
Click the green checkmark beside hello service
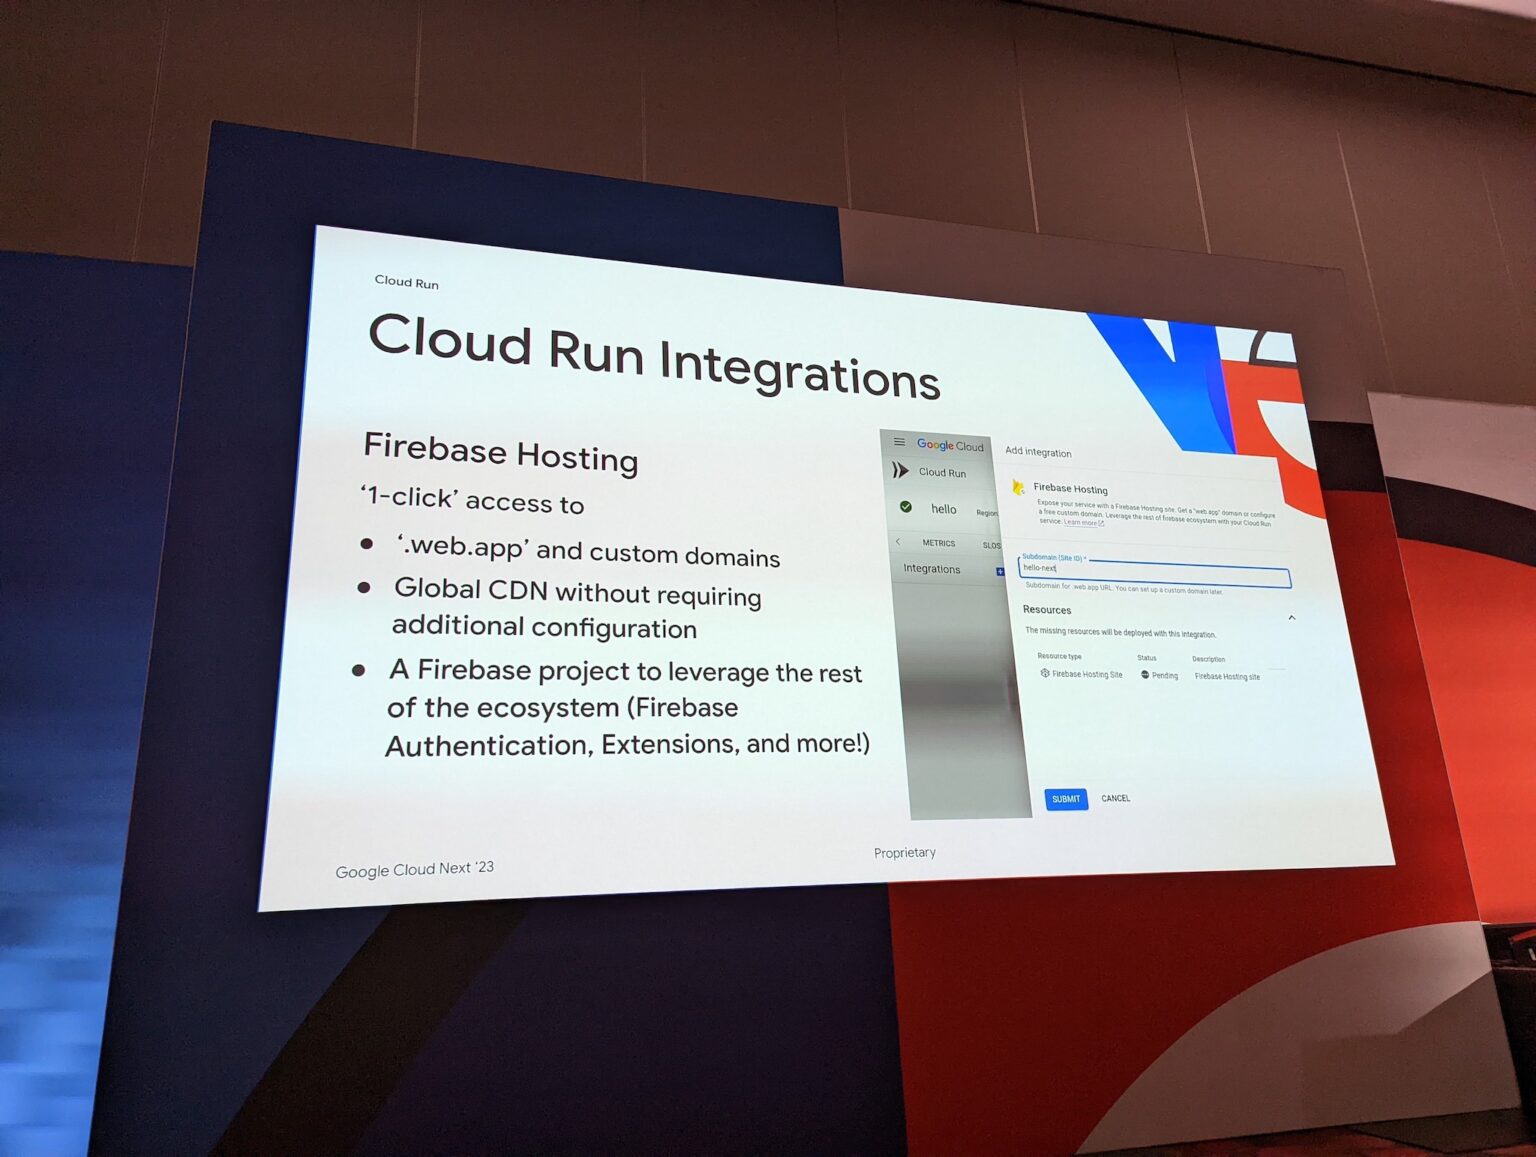click(x=906, y=508)
